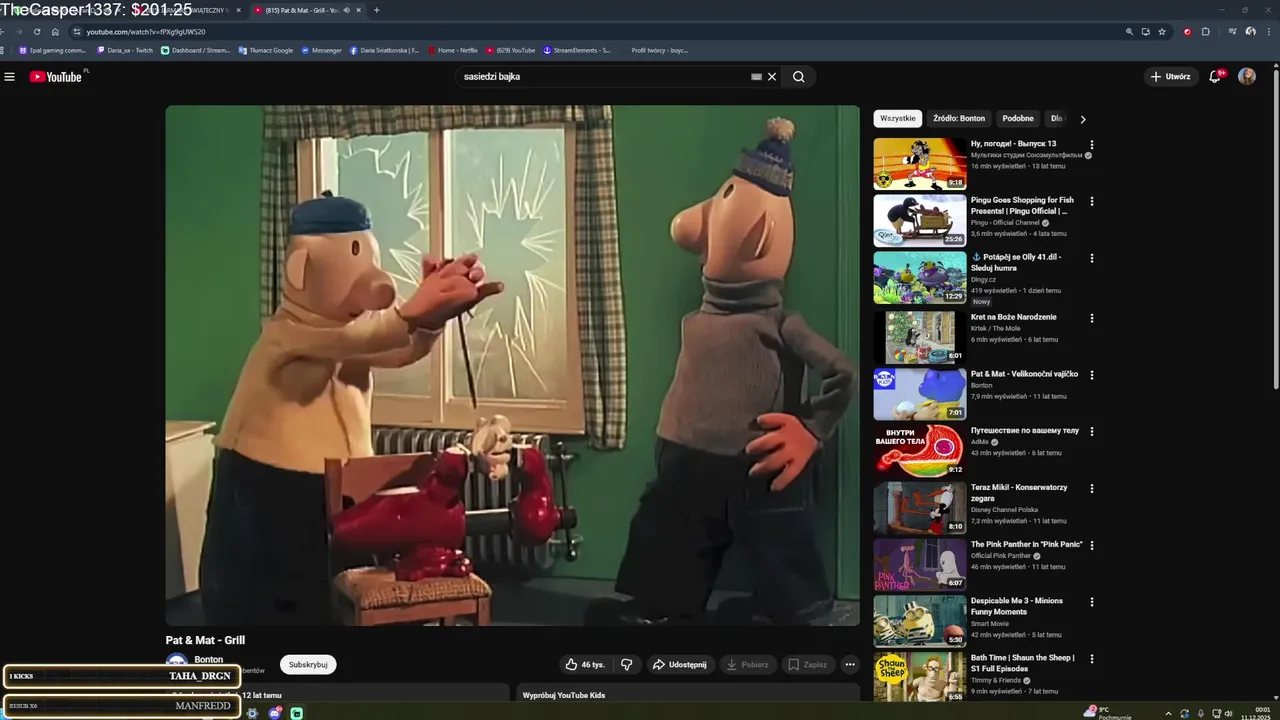Open the Pingu Goes Shopping for Fish thumbnail
This screenshot has height=720, width=1280.
coord(920,220)
